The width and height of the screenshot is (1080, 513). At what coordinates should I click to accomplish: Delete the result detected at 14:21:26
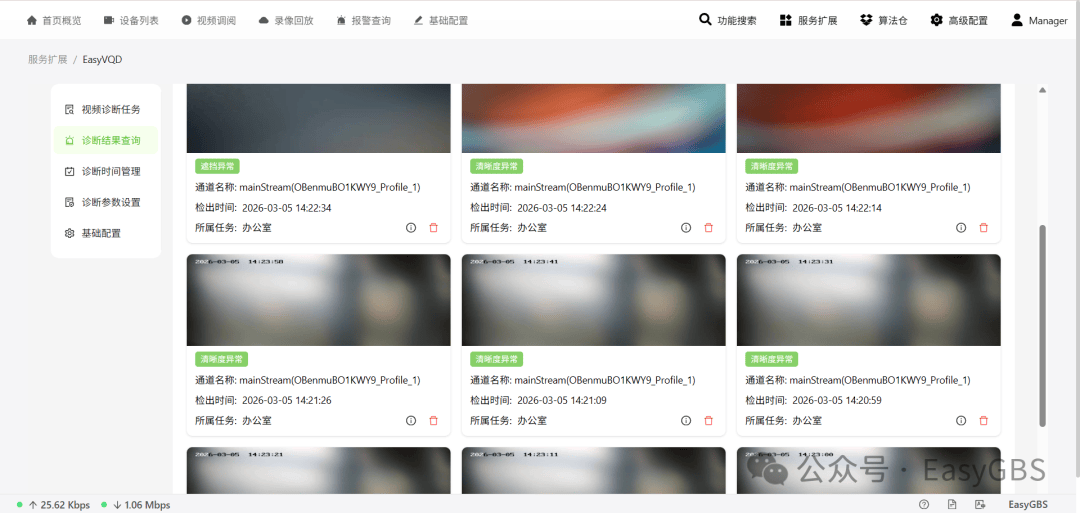(433, 421)
